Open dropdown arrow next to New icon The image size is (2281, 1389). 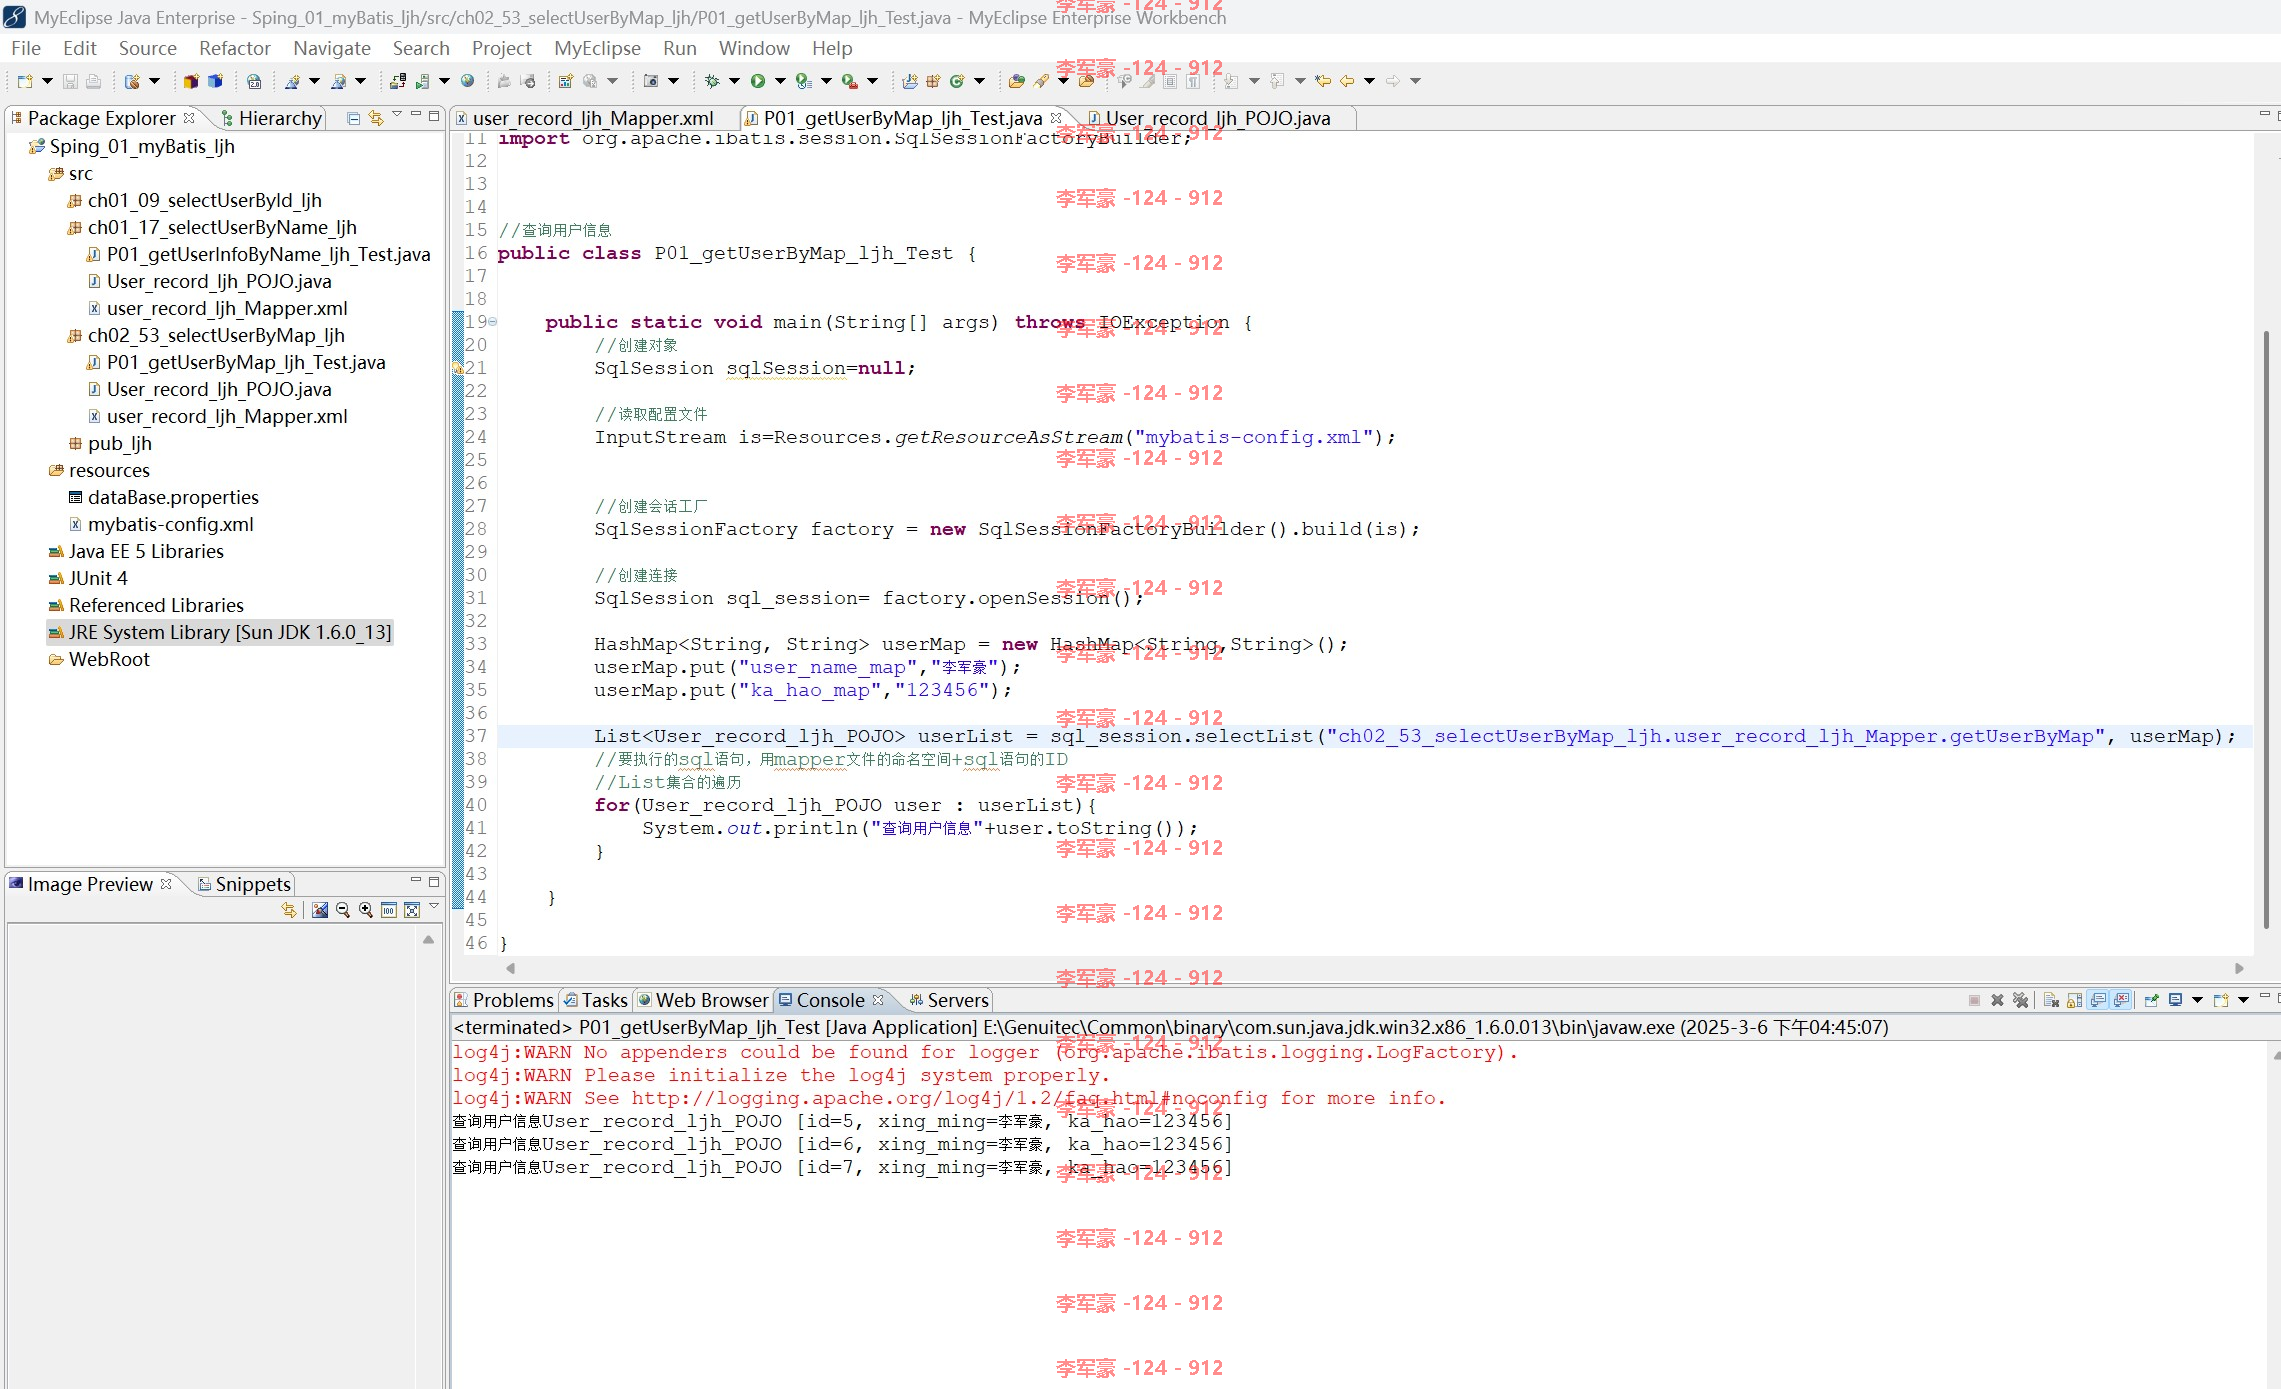tap(47, 81)
